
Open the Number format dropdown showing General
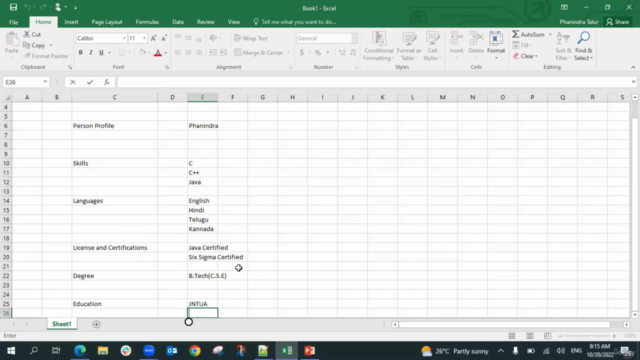[x=354, y=38]
